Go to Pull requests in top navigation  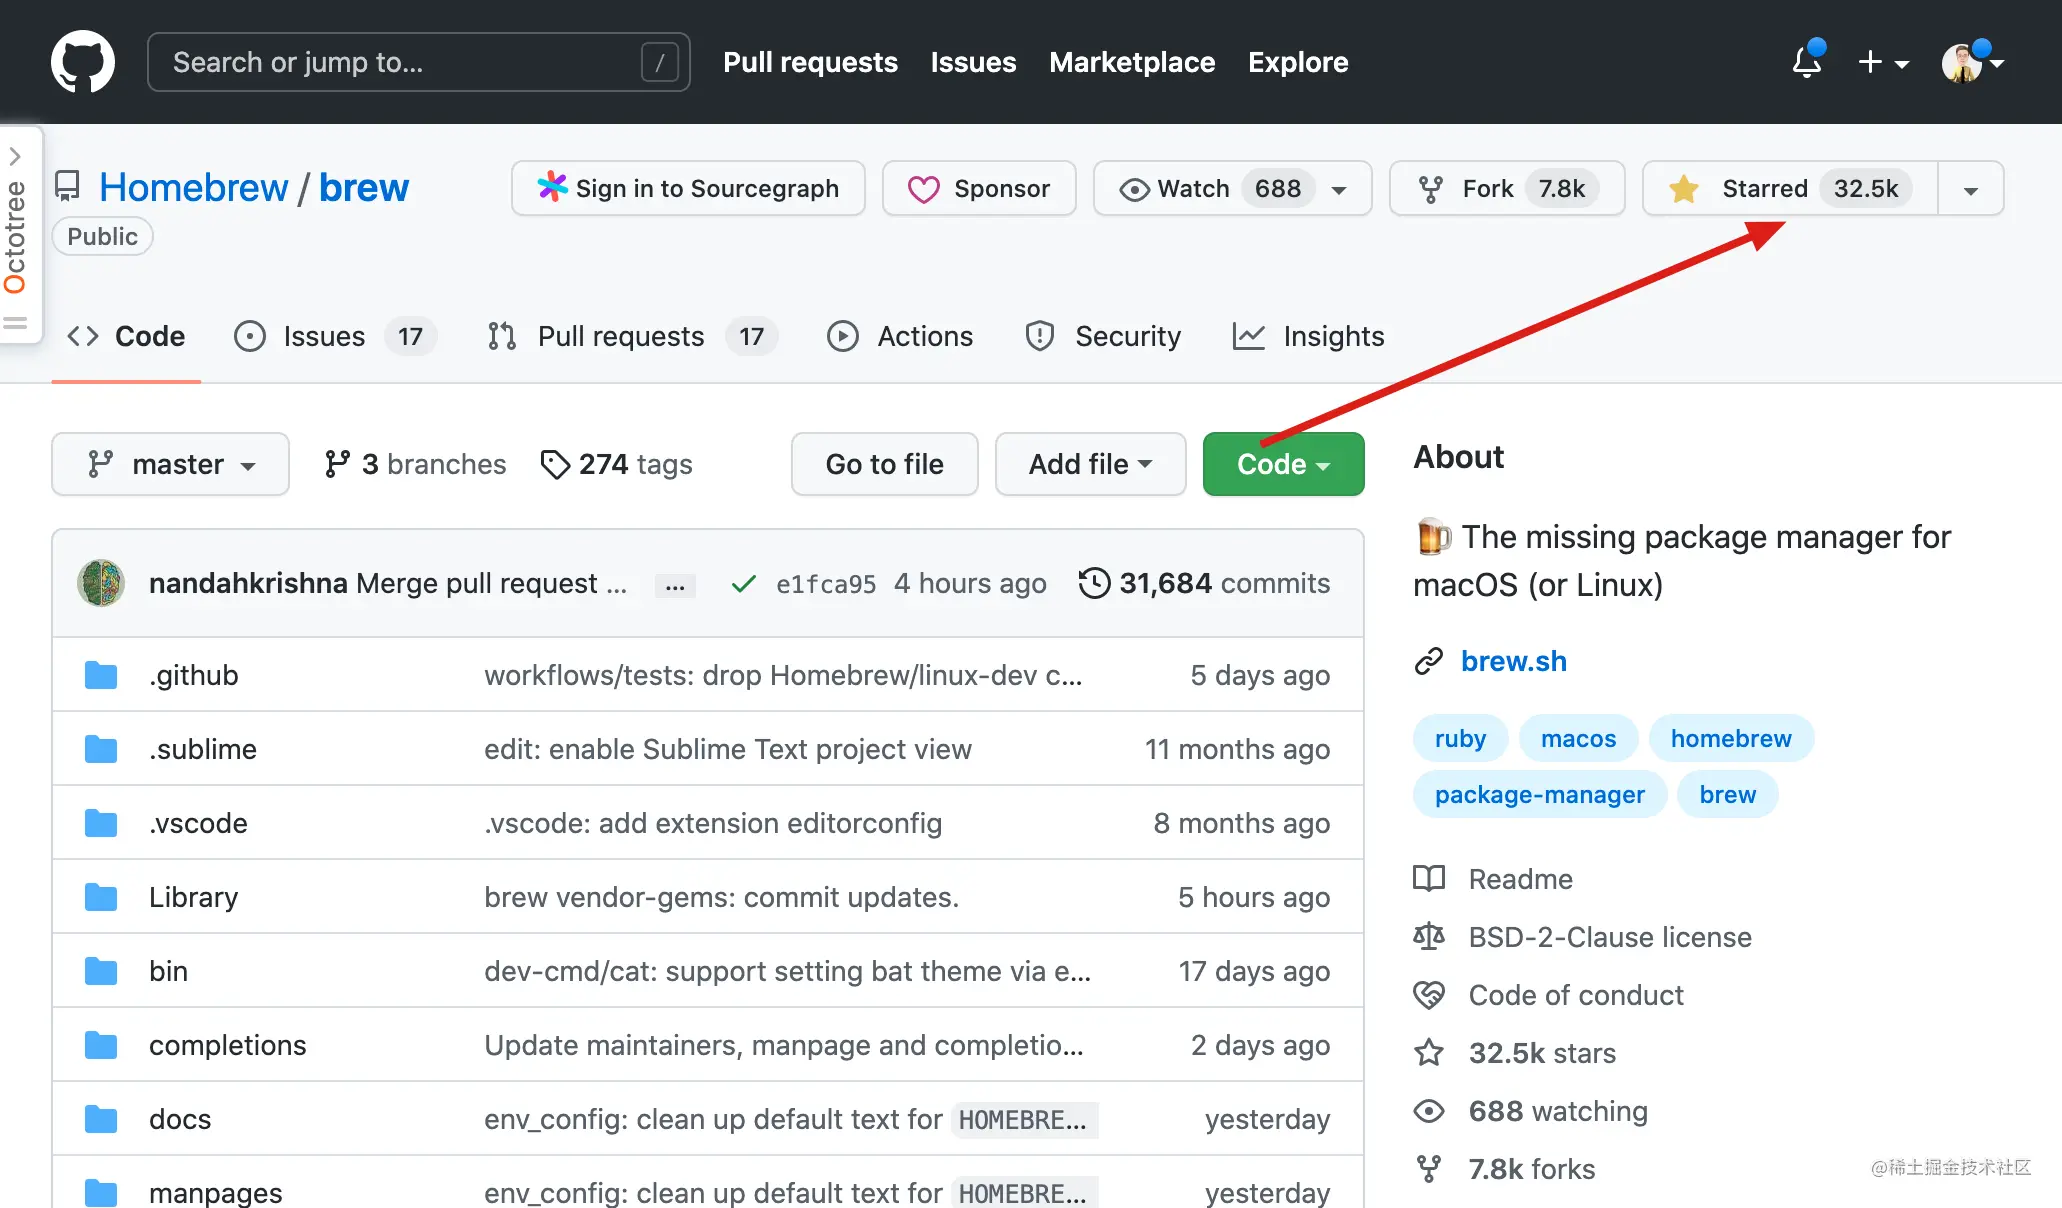click(x=810, y=62)
